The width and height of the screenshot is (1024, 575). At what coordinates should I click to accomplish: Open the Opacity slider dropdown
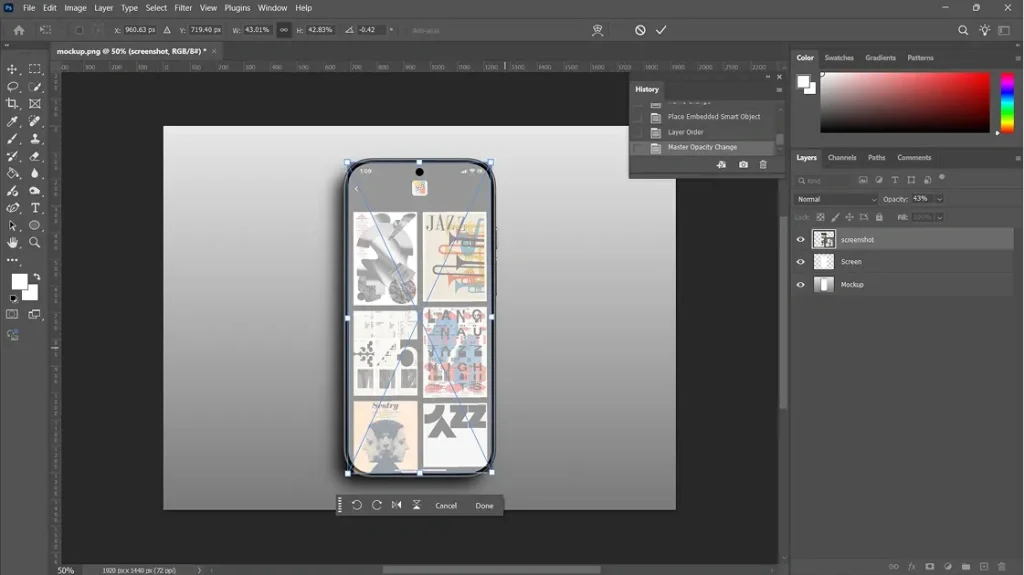click(x=939, y=199)
